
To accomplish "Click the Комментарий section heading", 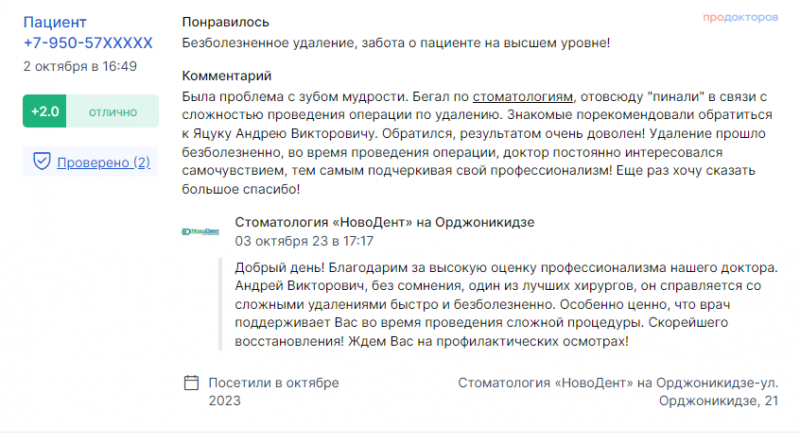I will (x=227, y=76).
